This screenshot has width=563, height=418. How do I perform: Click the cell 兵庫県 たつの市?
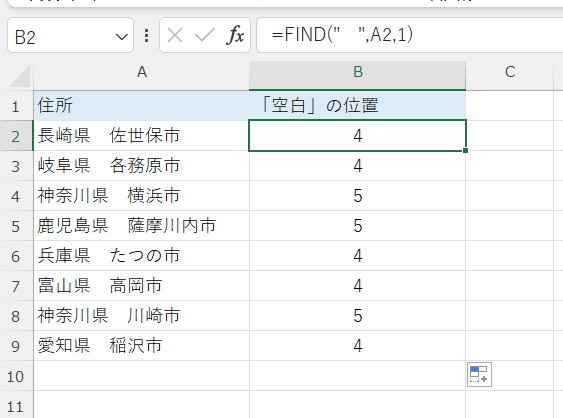pyautogui.click(x=141, y=256)
